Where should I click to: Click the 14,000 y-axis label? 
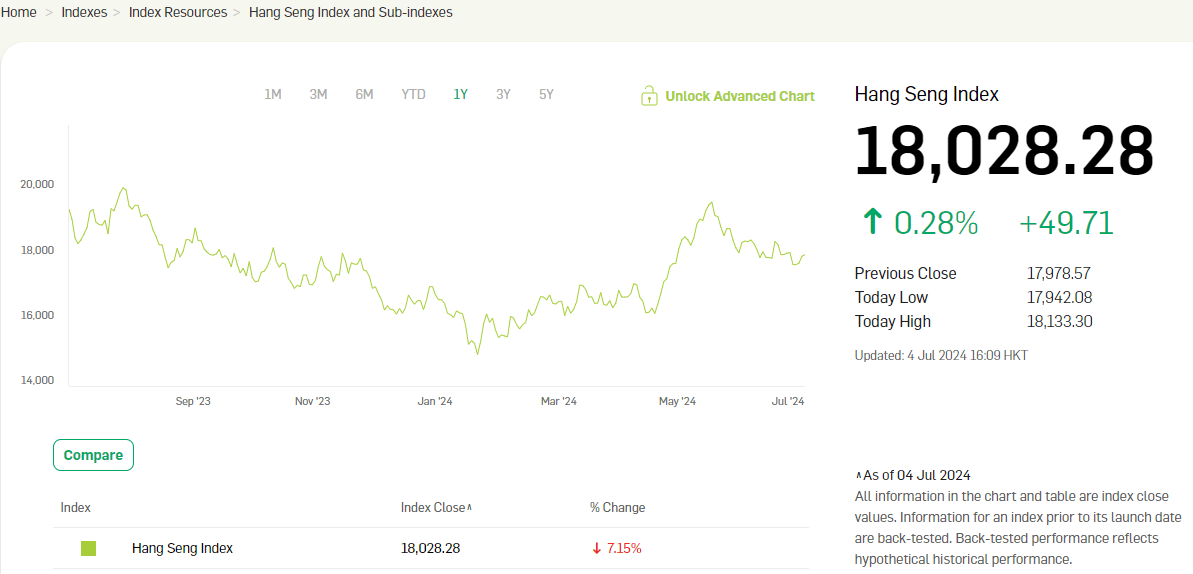(37, 380)
